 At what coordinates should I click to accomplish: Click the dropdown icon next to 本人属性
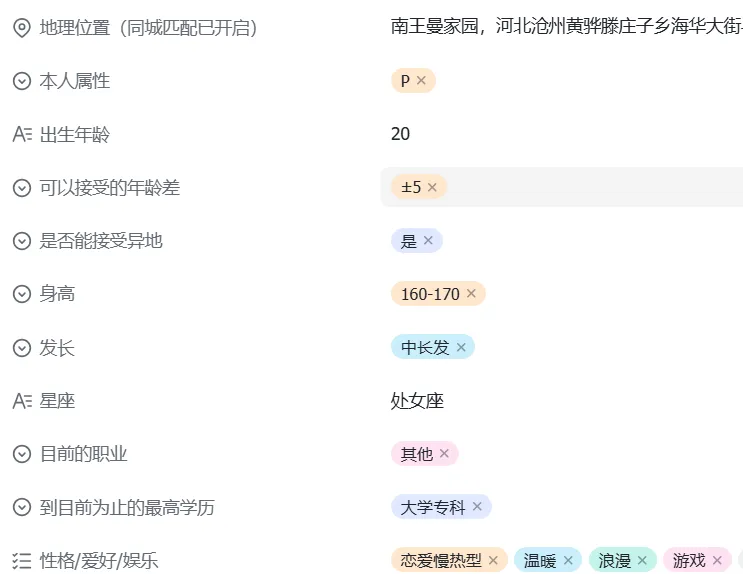(x=22, y=81)
